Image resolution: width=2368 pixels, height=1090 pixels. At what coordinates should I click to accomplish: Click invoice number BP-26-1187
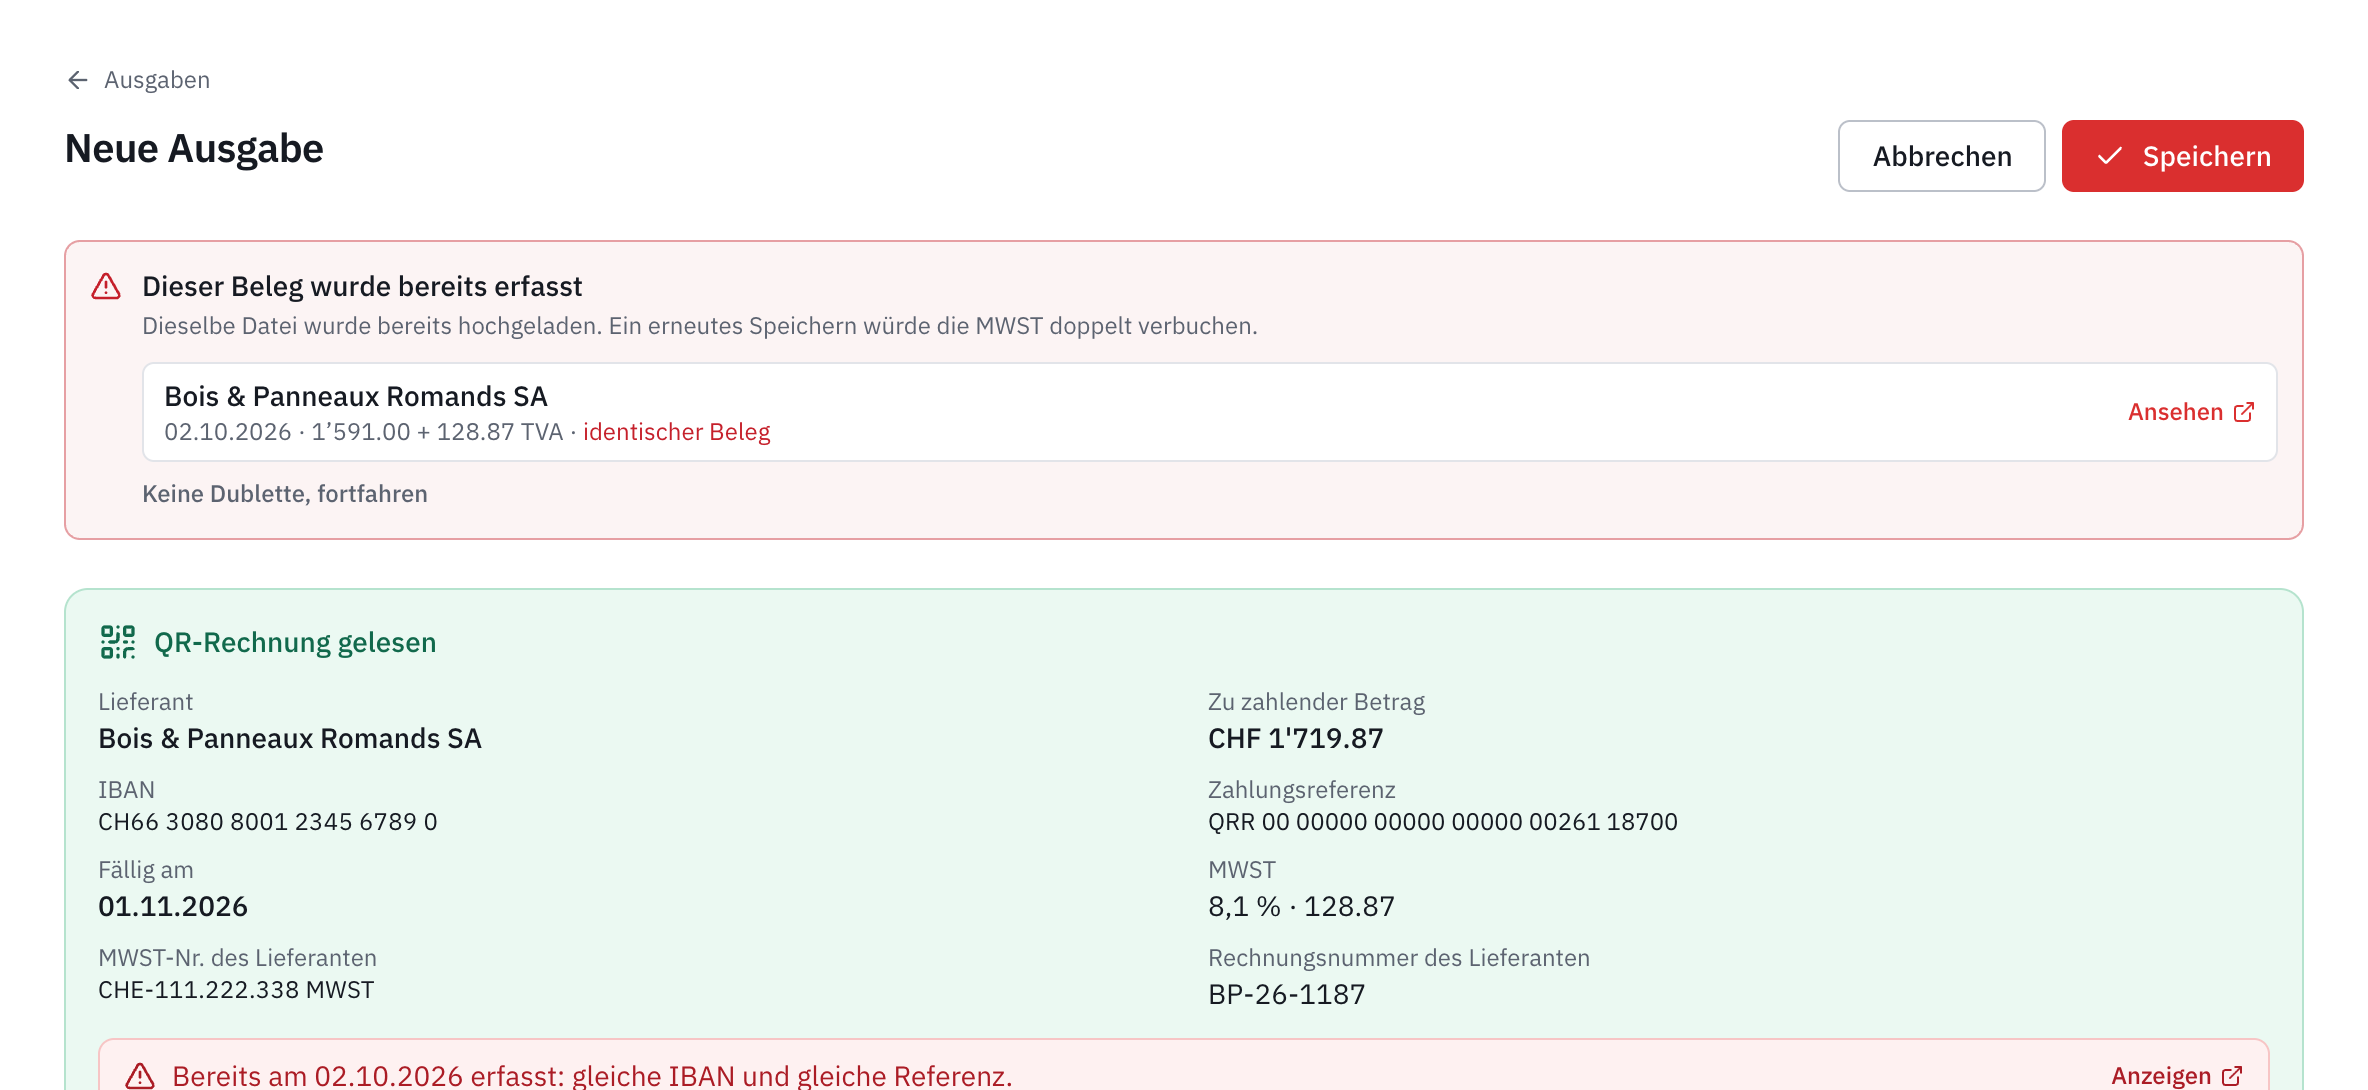tap(1286, 995)
